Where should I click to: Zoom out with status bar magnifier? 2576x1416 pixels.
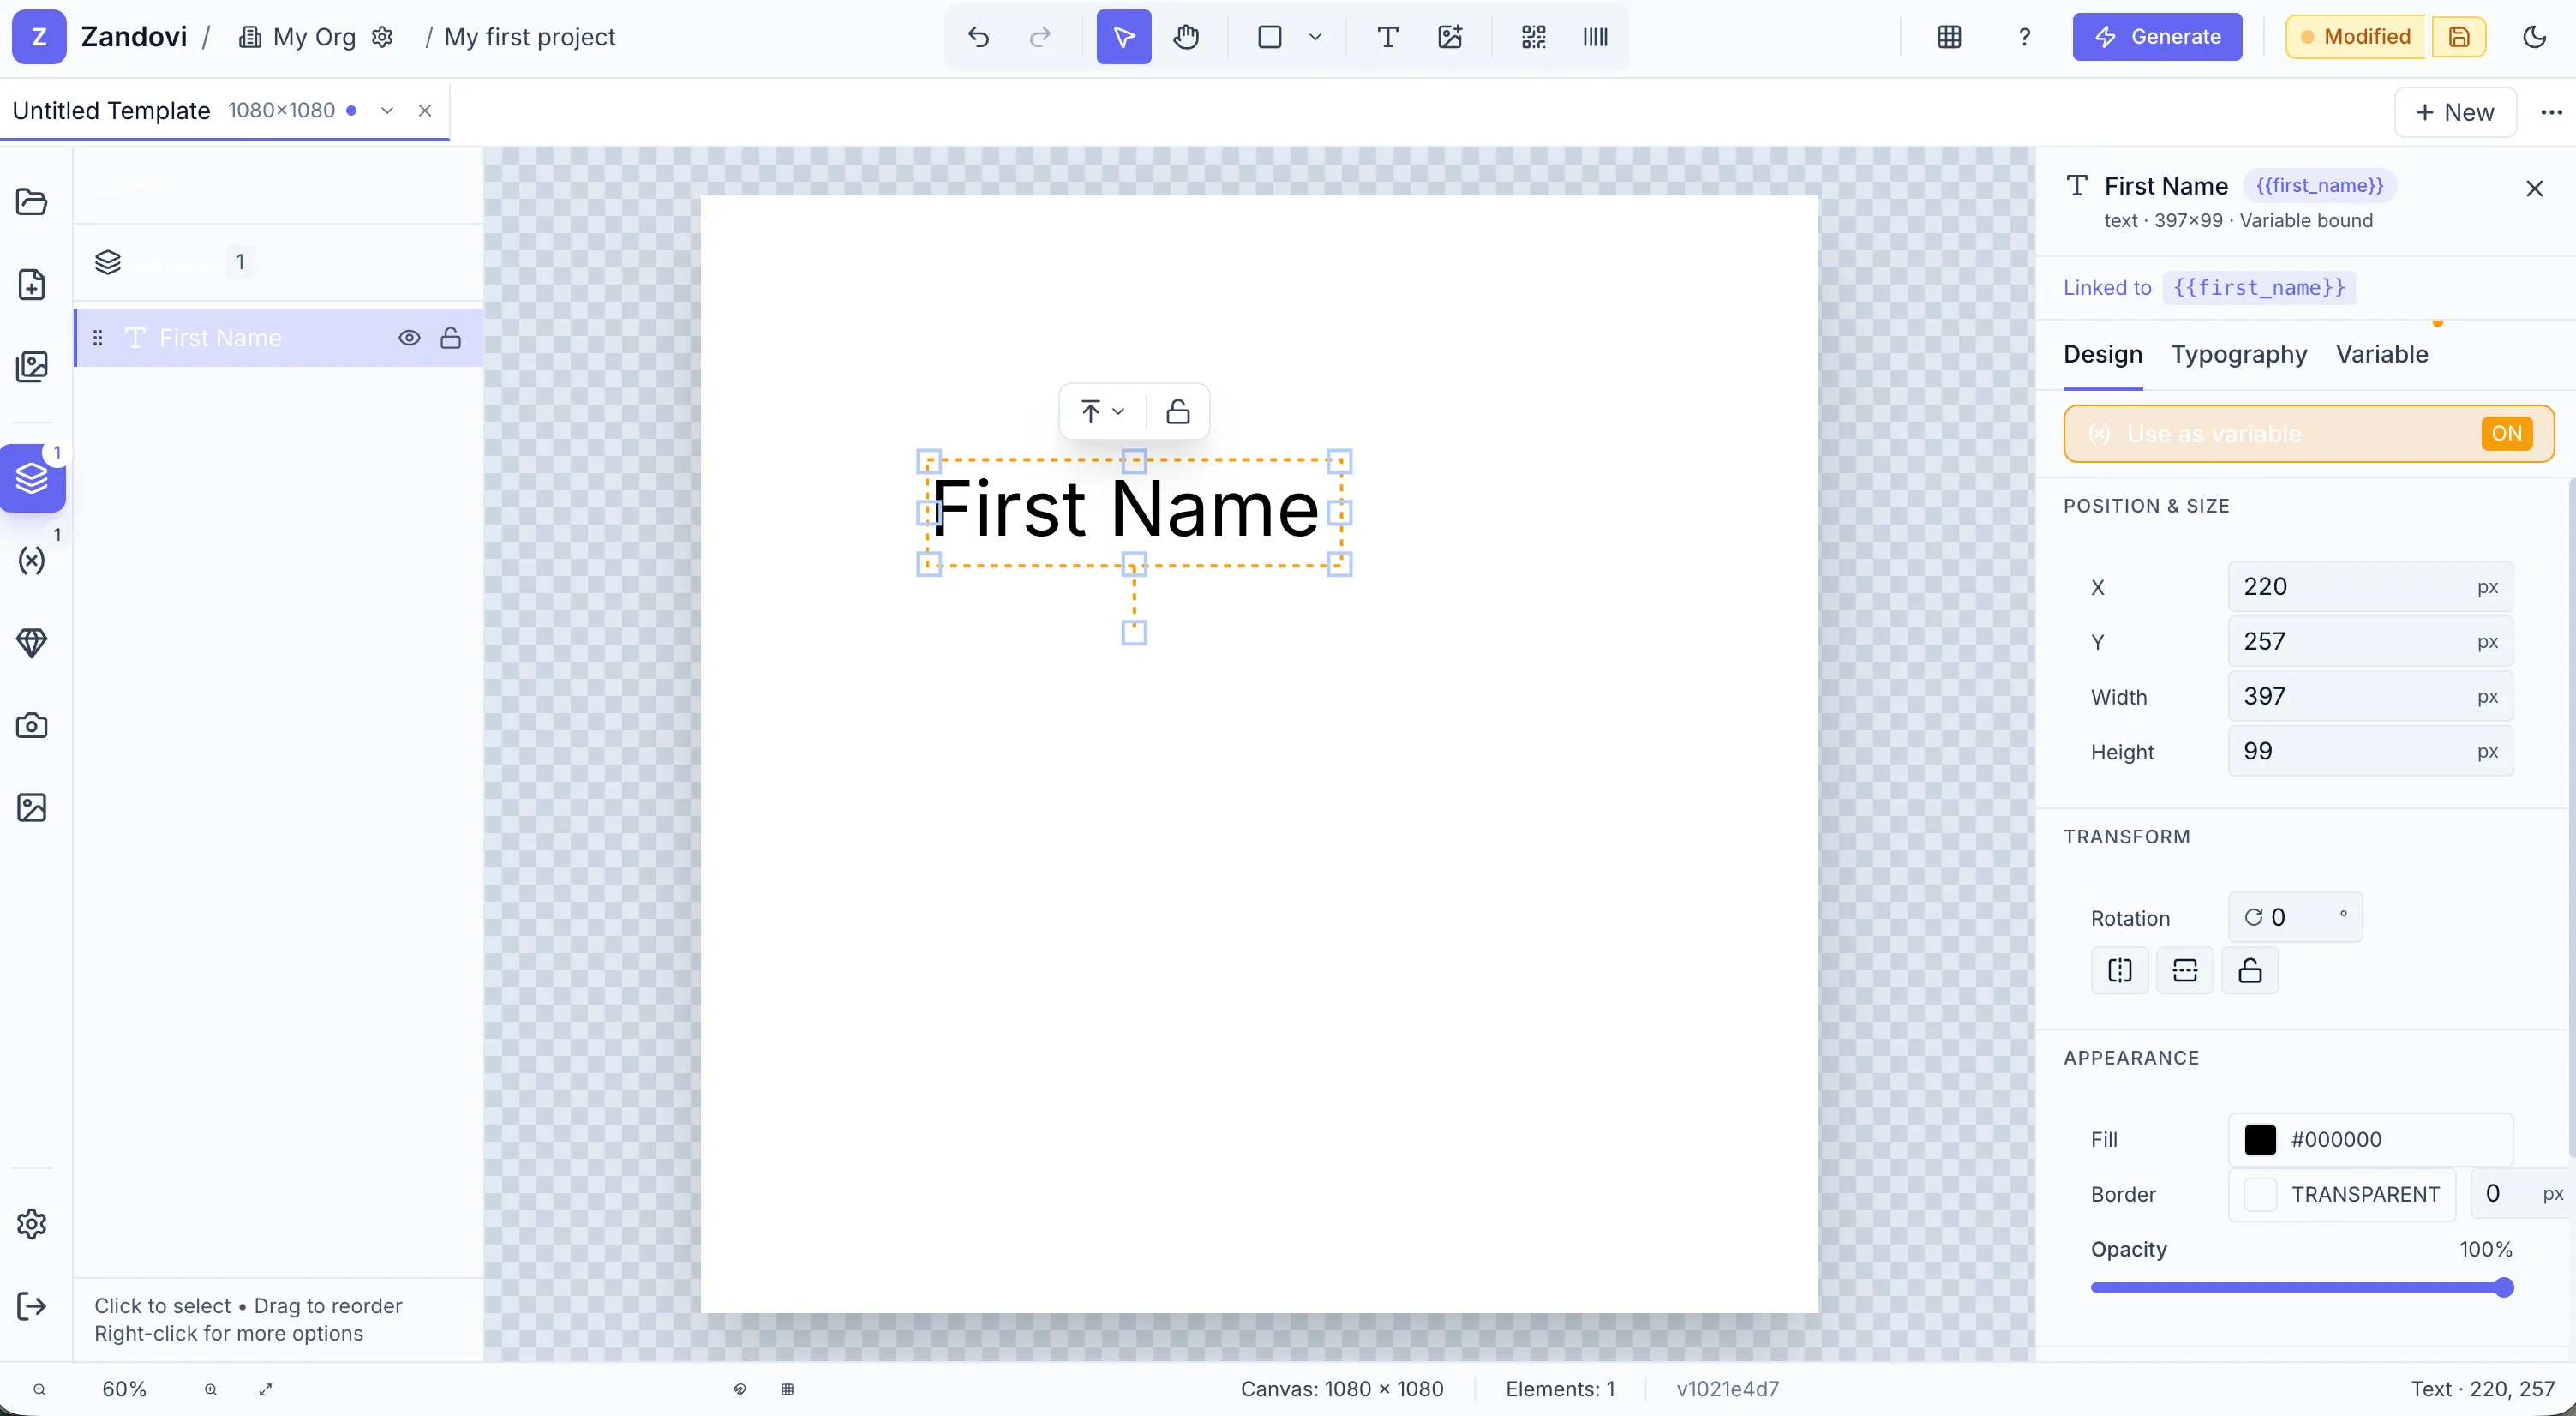pos(39,1389)
